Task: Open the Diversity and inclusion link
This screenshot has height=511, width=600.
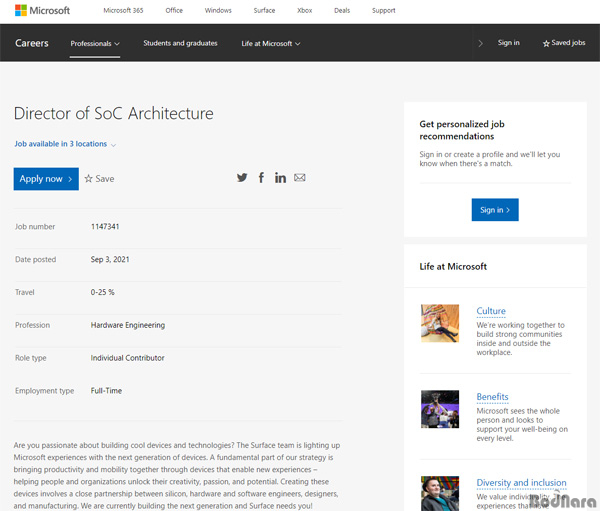Action: coord(521,483)
